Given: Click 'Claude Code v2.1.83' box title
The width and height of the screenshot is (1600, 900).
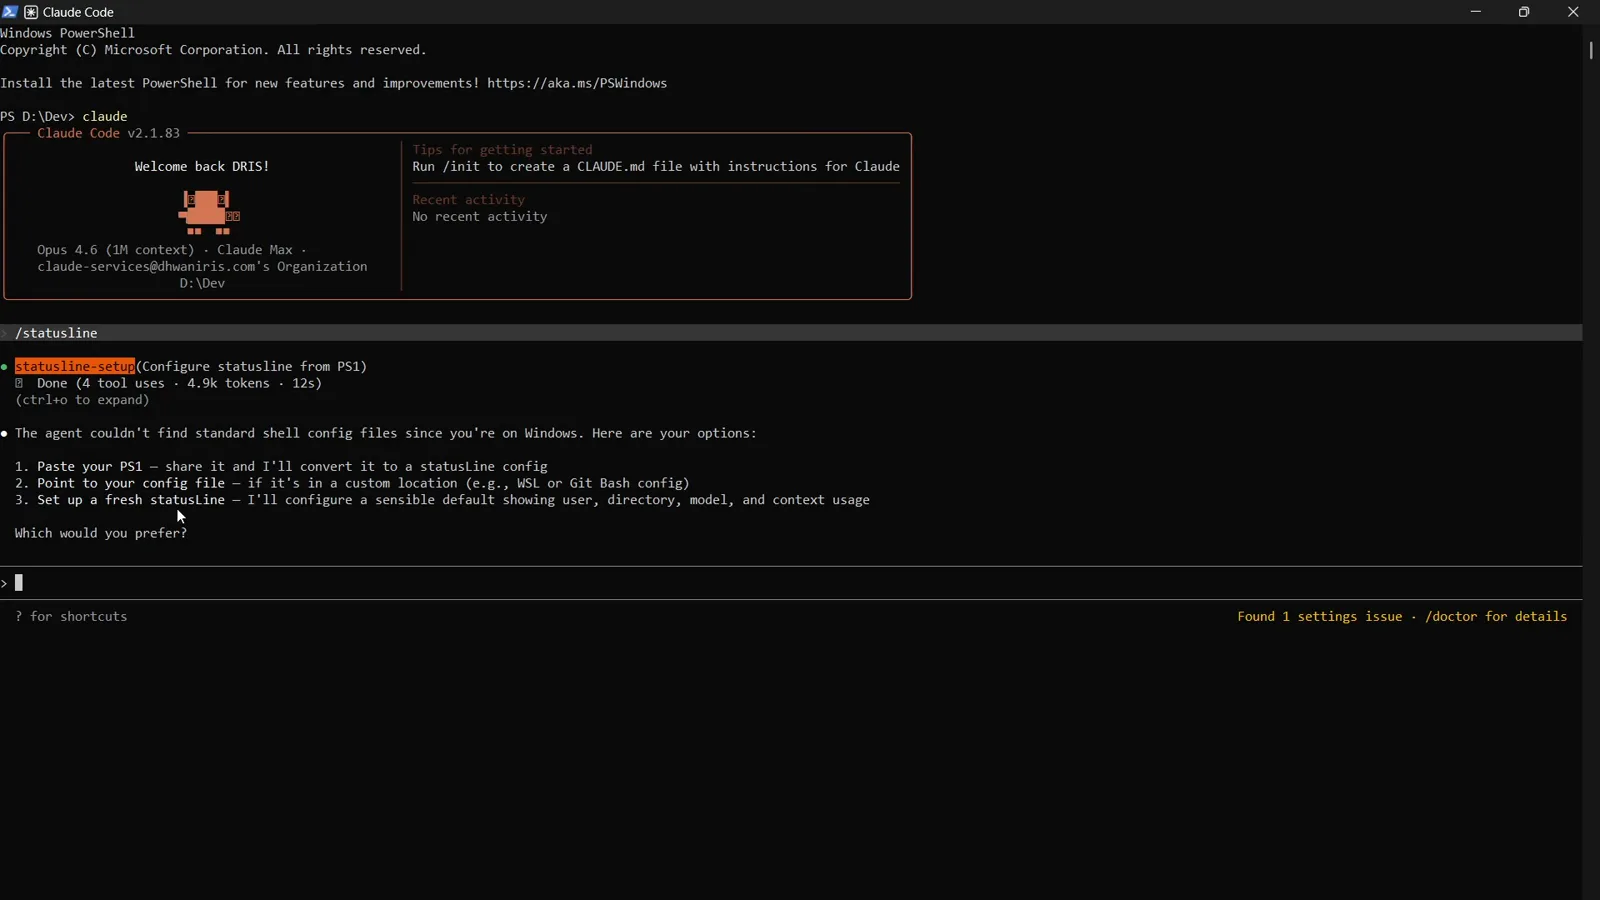Looking at the screenshot, I should tap(108, 133).
